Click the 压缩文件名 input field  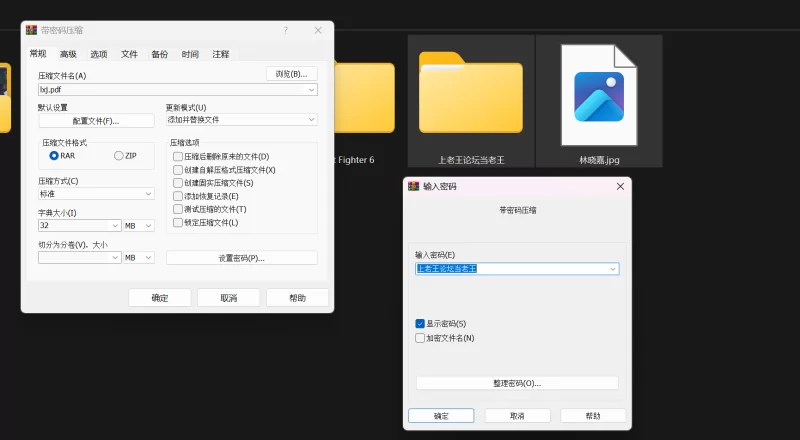click(170, 90)
